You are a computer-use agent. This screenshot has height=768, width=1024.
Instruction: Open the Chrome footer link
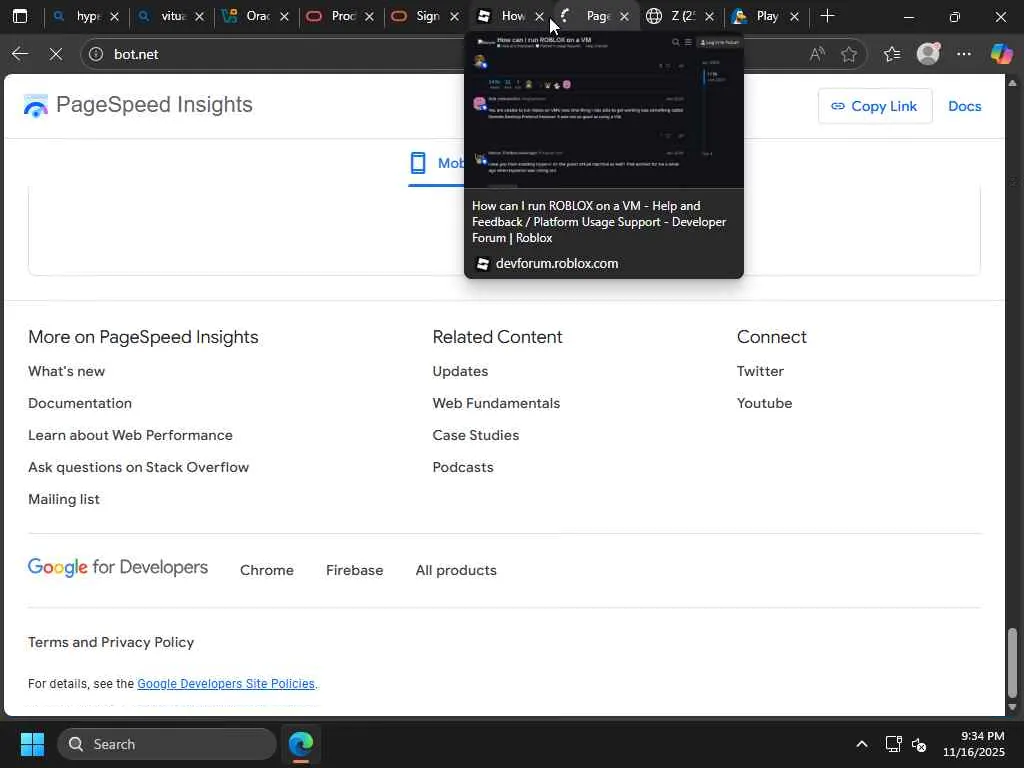tap(266, 570)
